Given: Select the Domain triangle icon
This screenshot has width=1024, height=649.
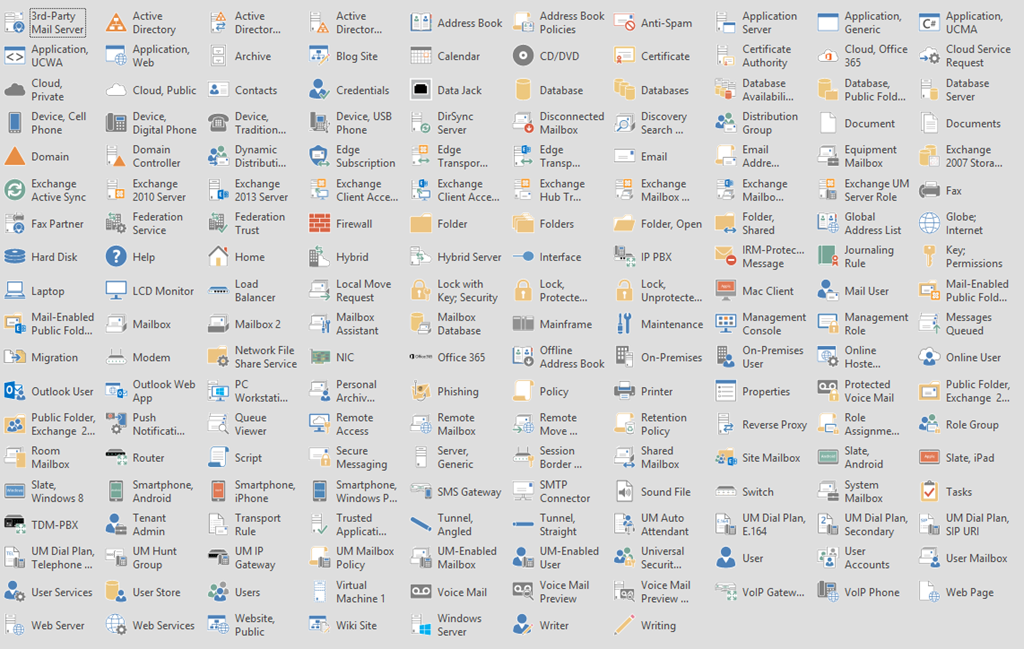Looking at the screenshot, I should tap(14, 157).
